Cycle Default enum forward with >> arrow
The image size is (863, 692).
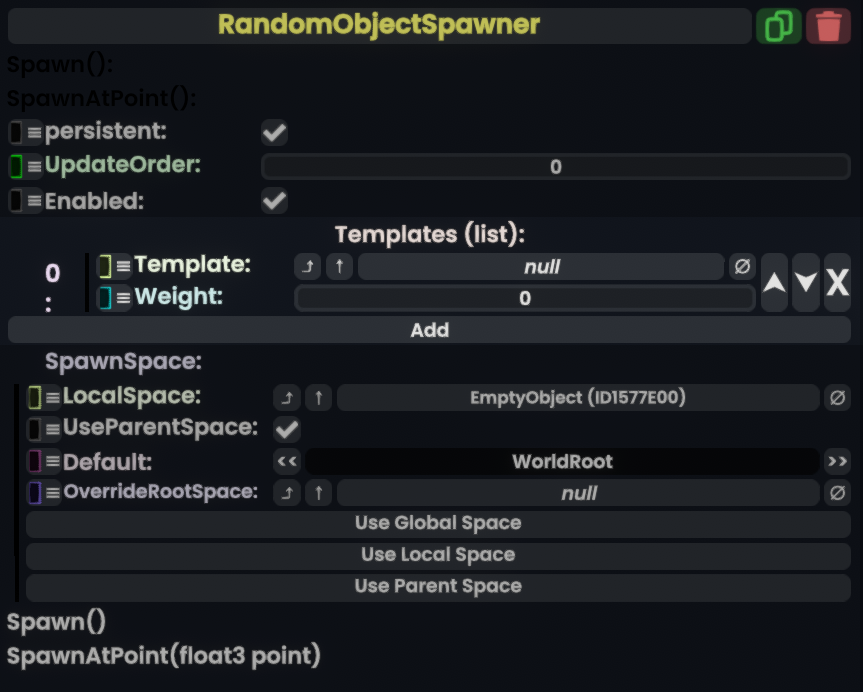836,462
